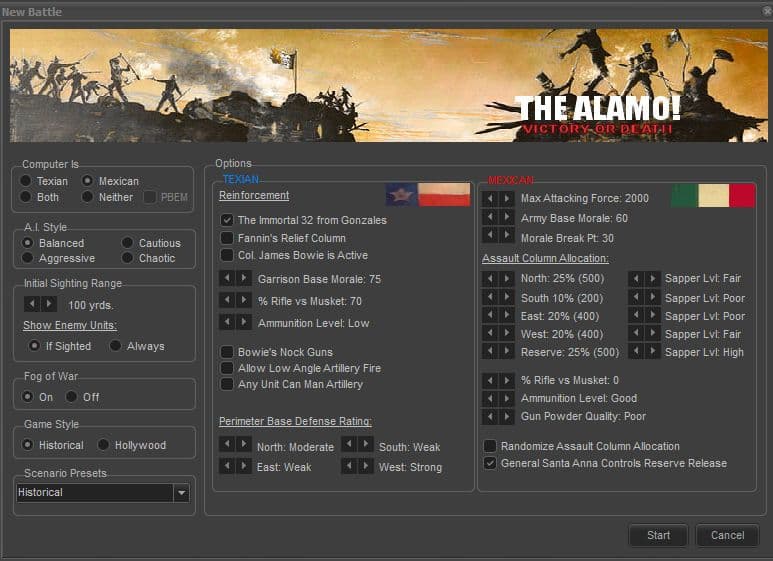Screen dimensions: 773x561
Task: Enable Fannin's Relief Column
Action: click(227, 238)
